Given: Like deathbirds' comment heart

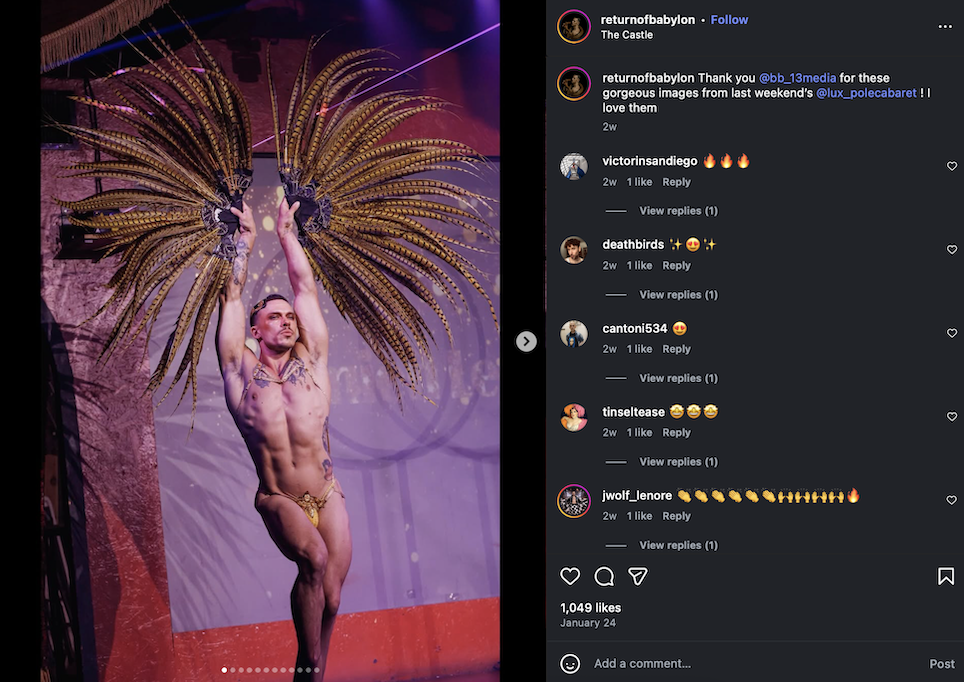Looking at the screenshot, I should (952, 250).
